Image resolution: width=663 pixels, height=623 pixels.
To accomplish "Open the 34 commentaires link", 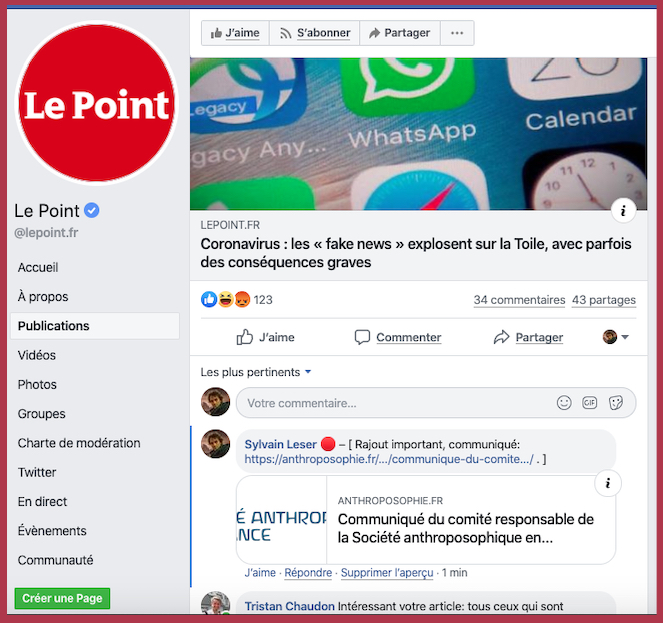I will click(519, 300).
